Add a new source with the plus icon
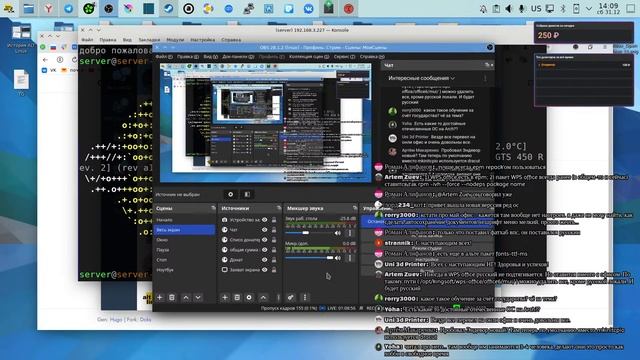Viewport: 640px width, 360px height. [x=224, y=298]
